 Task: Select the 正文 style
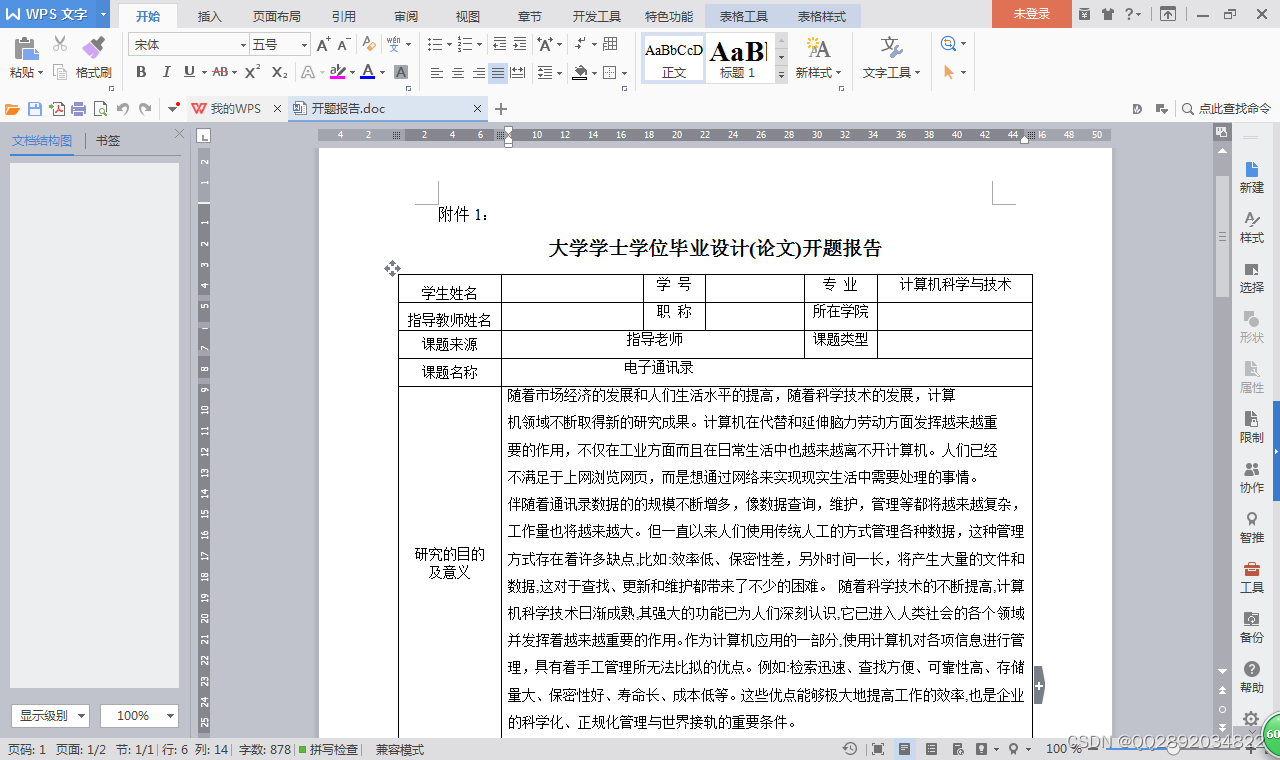point(674,58)
